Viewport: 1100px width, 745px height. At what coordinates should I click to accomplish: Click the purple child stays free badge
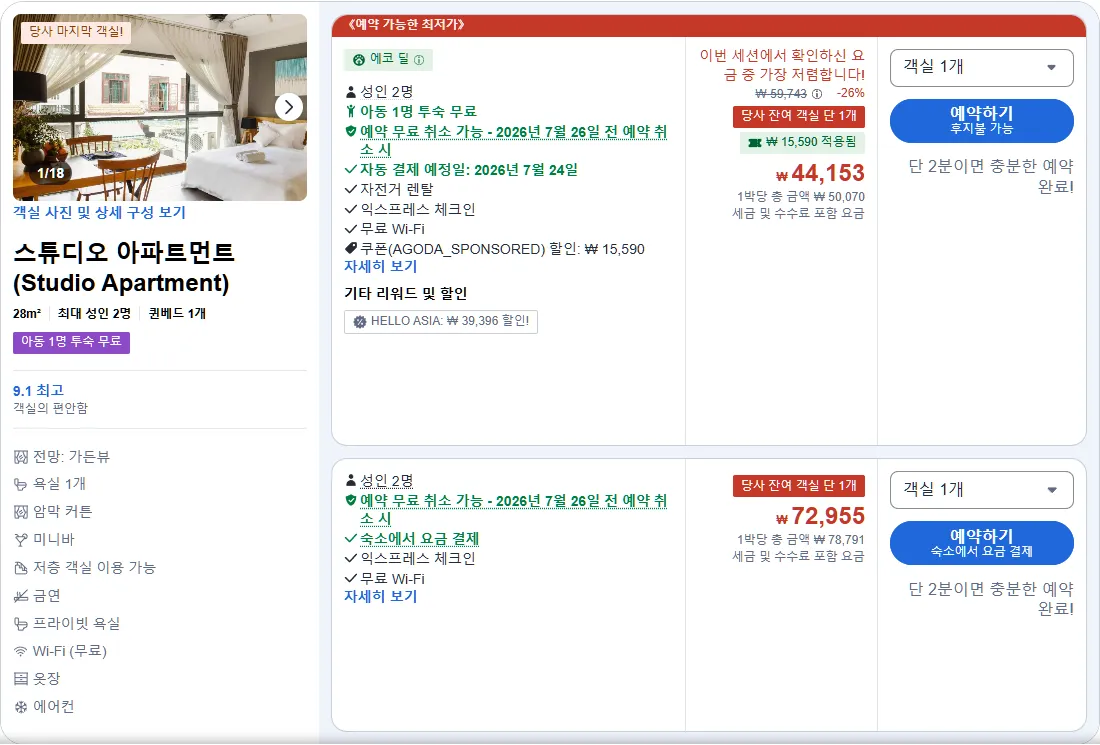[71, 342]
